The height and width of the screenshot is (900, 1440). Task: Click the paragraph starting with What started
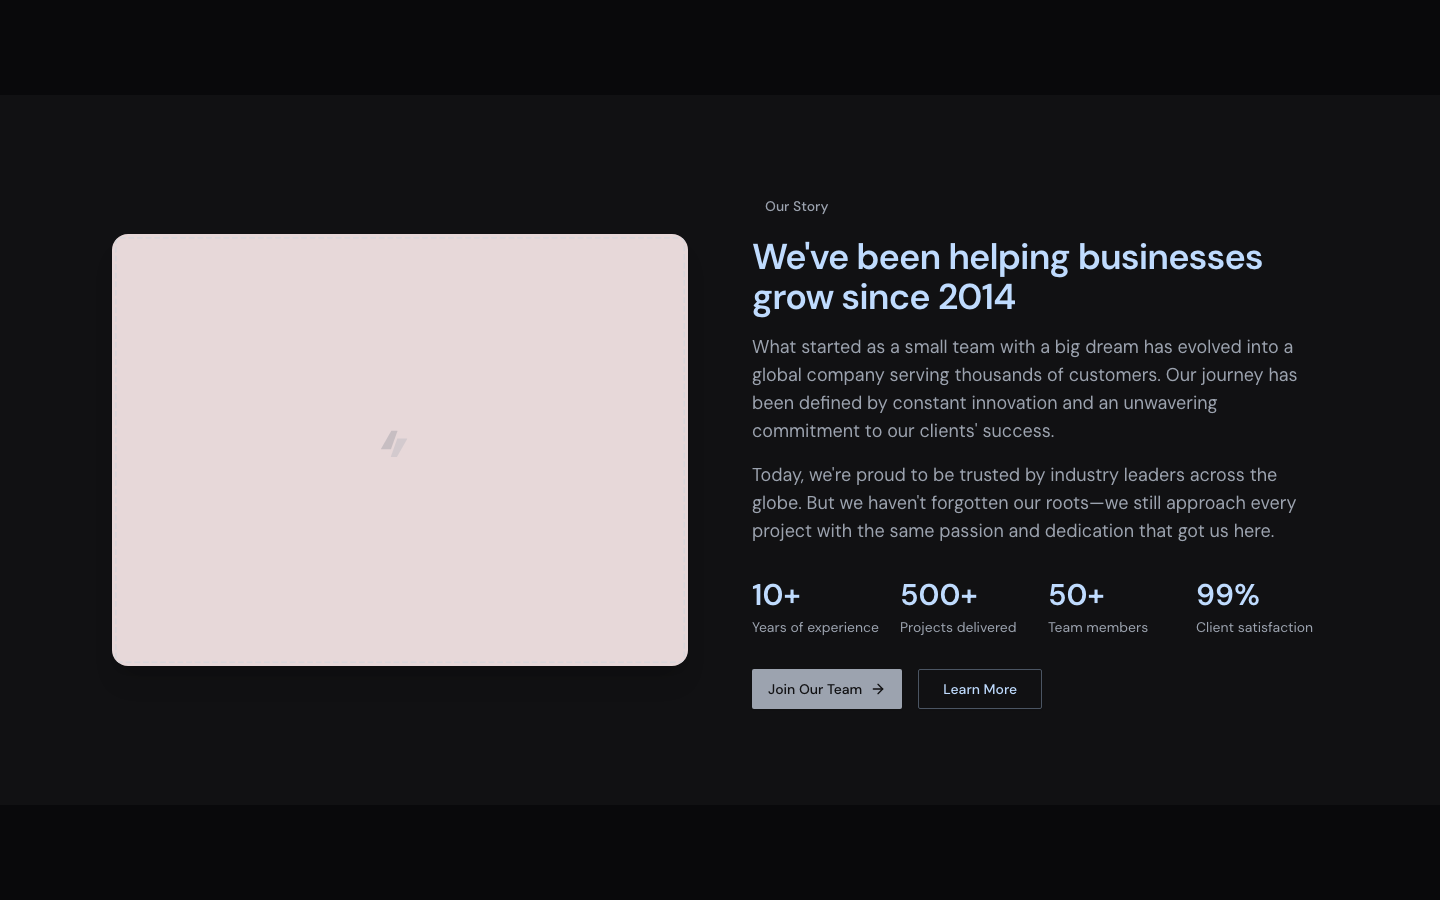(x=1024, y=389)
